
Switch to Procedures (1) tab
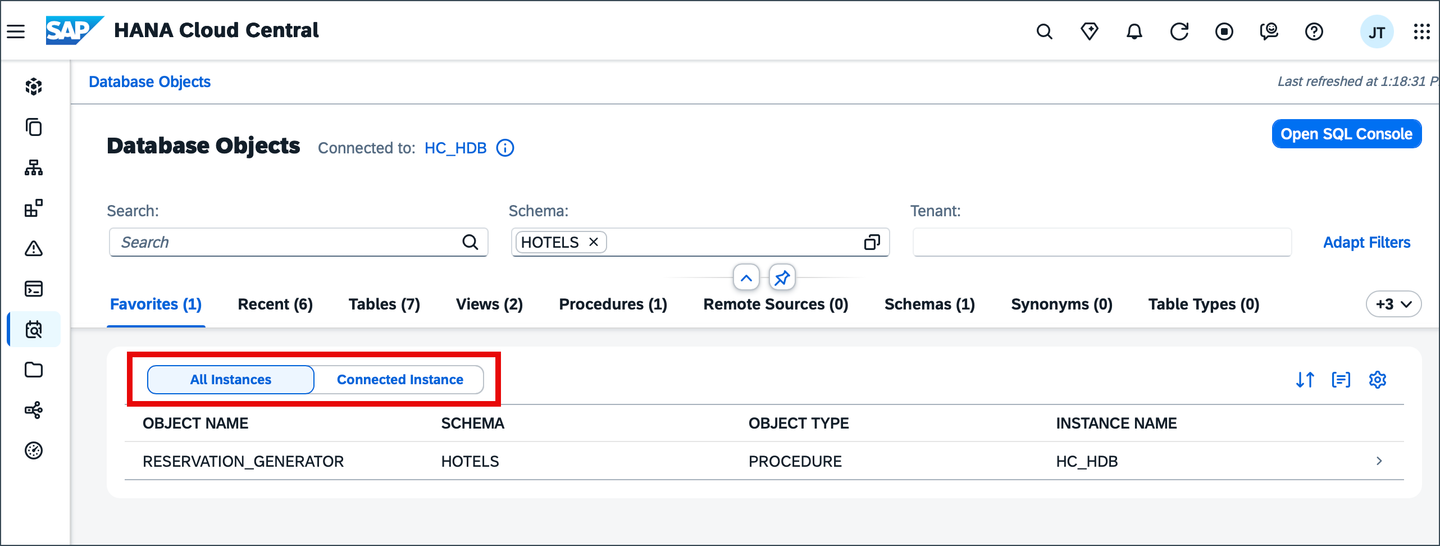[613, 304]
